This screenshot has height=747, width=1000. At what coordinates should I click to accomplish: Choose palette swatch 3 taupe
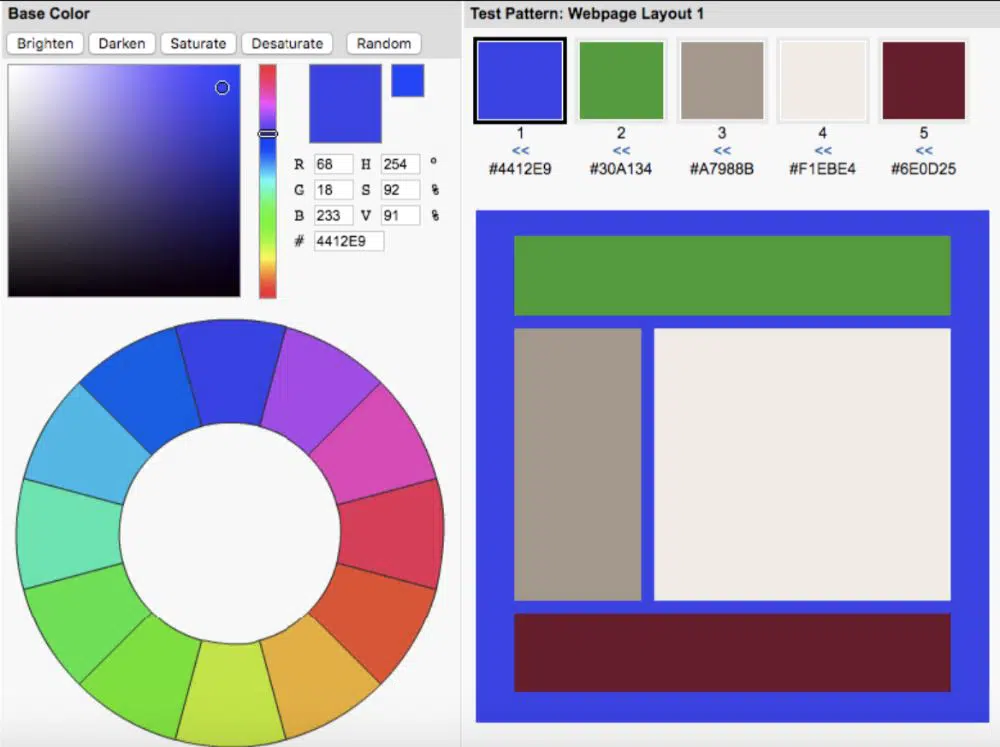[x=722, y=80]
